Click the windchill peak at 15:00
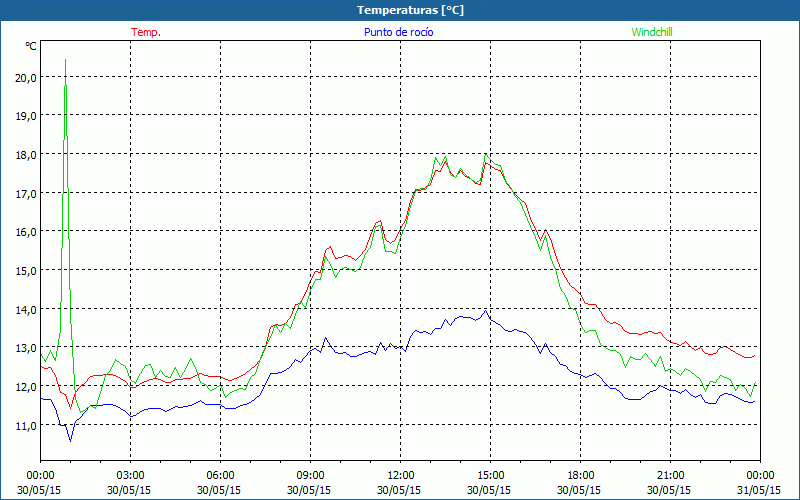 486,154
